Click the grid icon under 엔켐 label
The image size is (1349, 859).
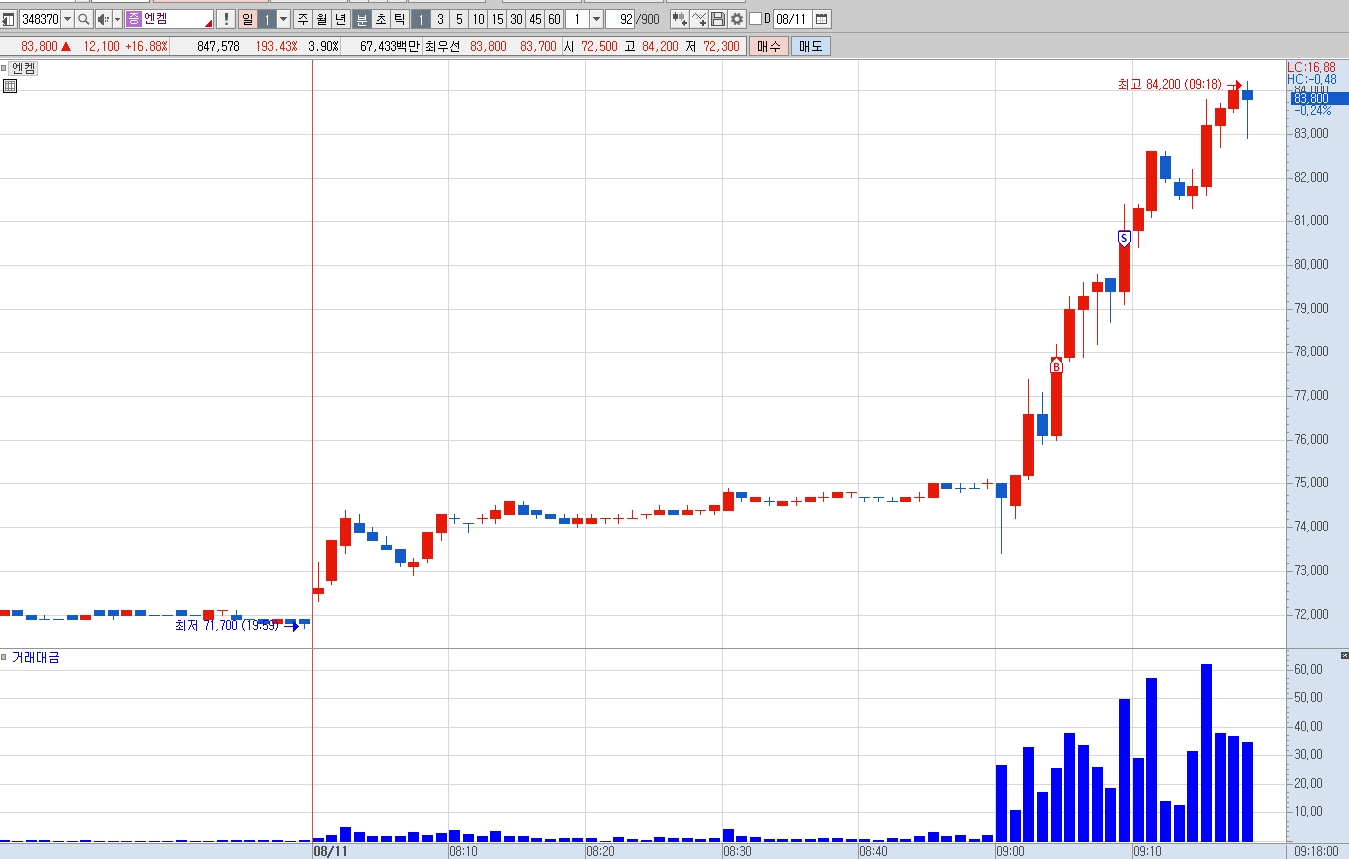(10, 86)
